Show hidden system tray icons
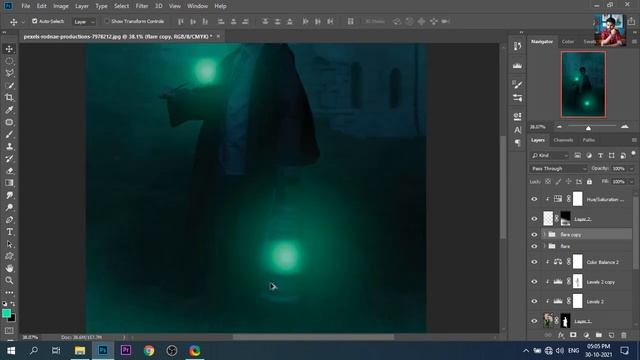Image resolution: width=640 pixels, height=360 pixels. 526,351
